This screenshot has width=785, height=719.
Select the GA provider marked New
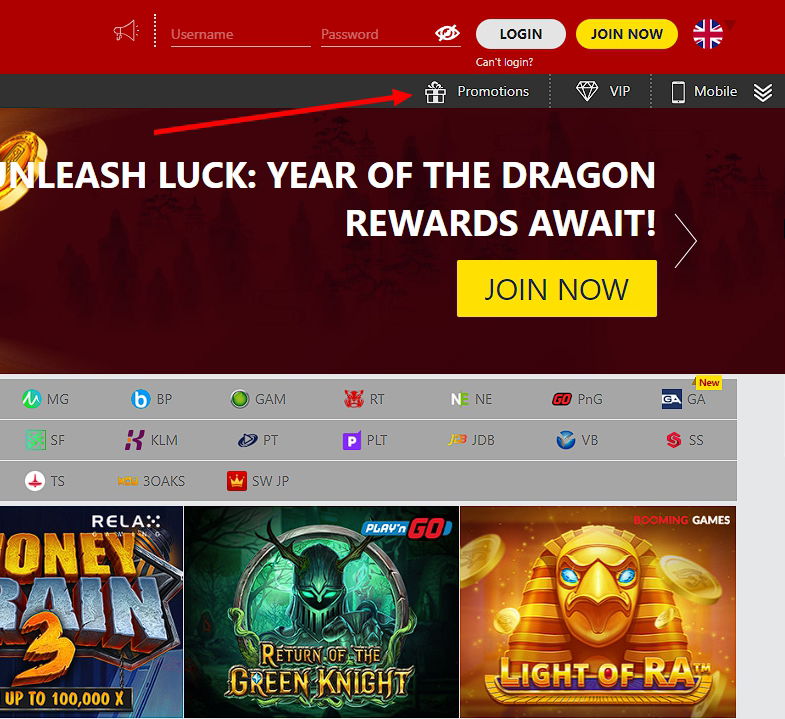click(683, 399)
